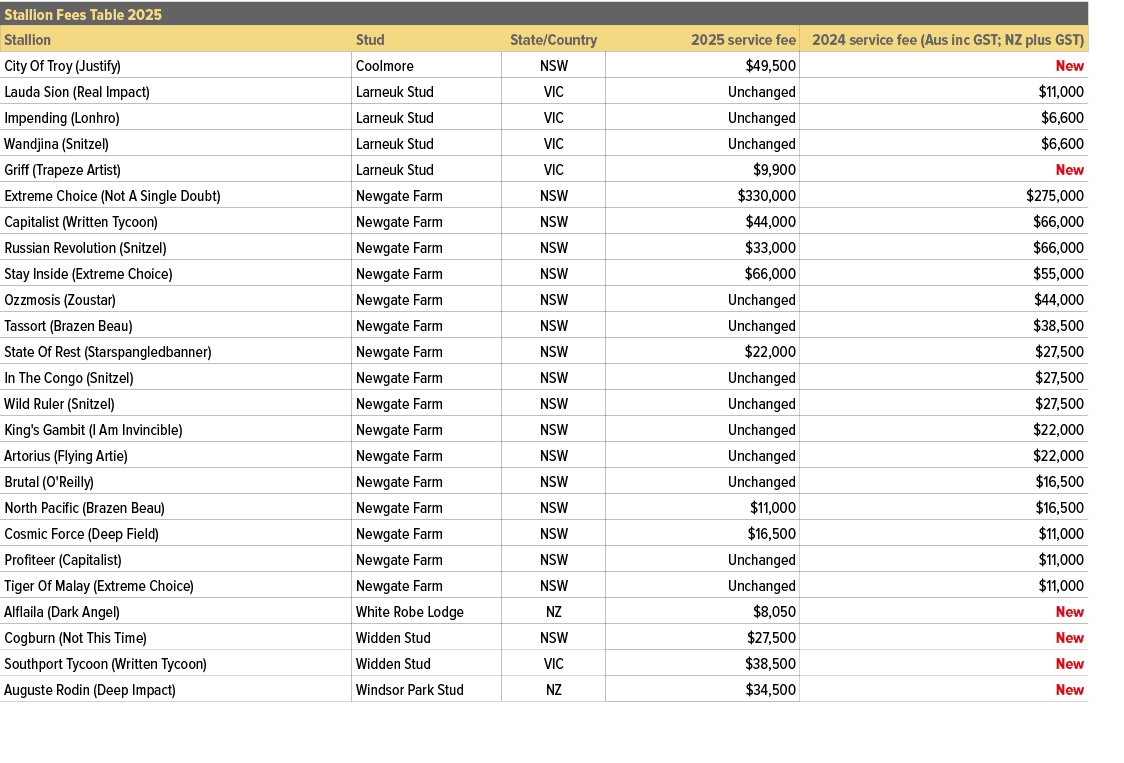The image size is (1124, 763).
Task: Select the Windsor Park Stud cell
Action: 409,690
